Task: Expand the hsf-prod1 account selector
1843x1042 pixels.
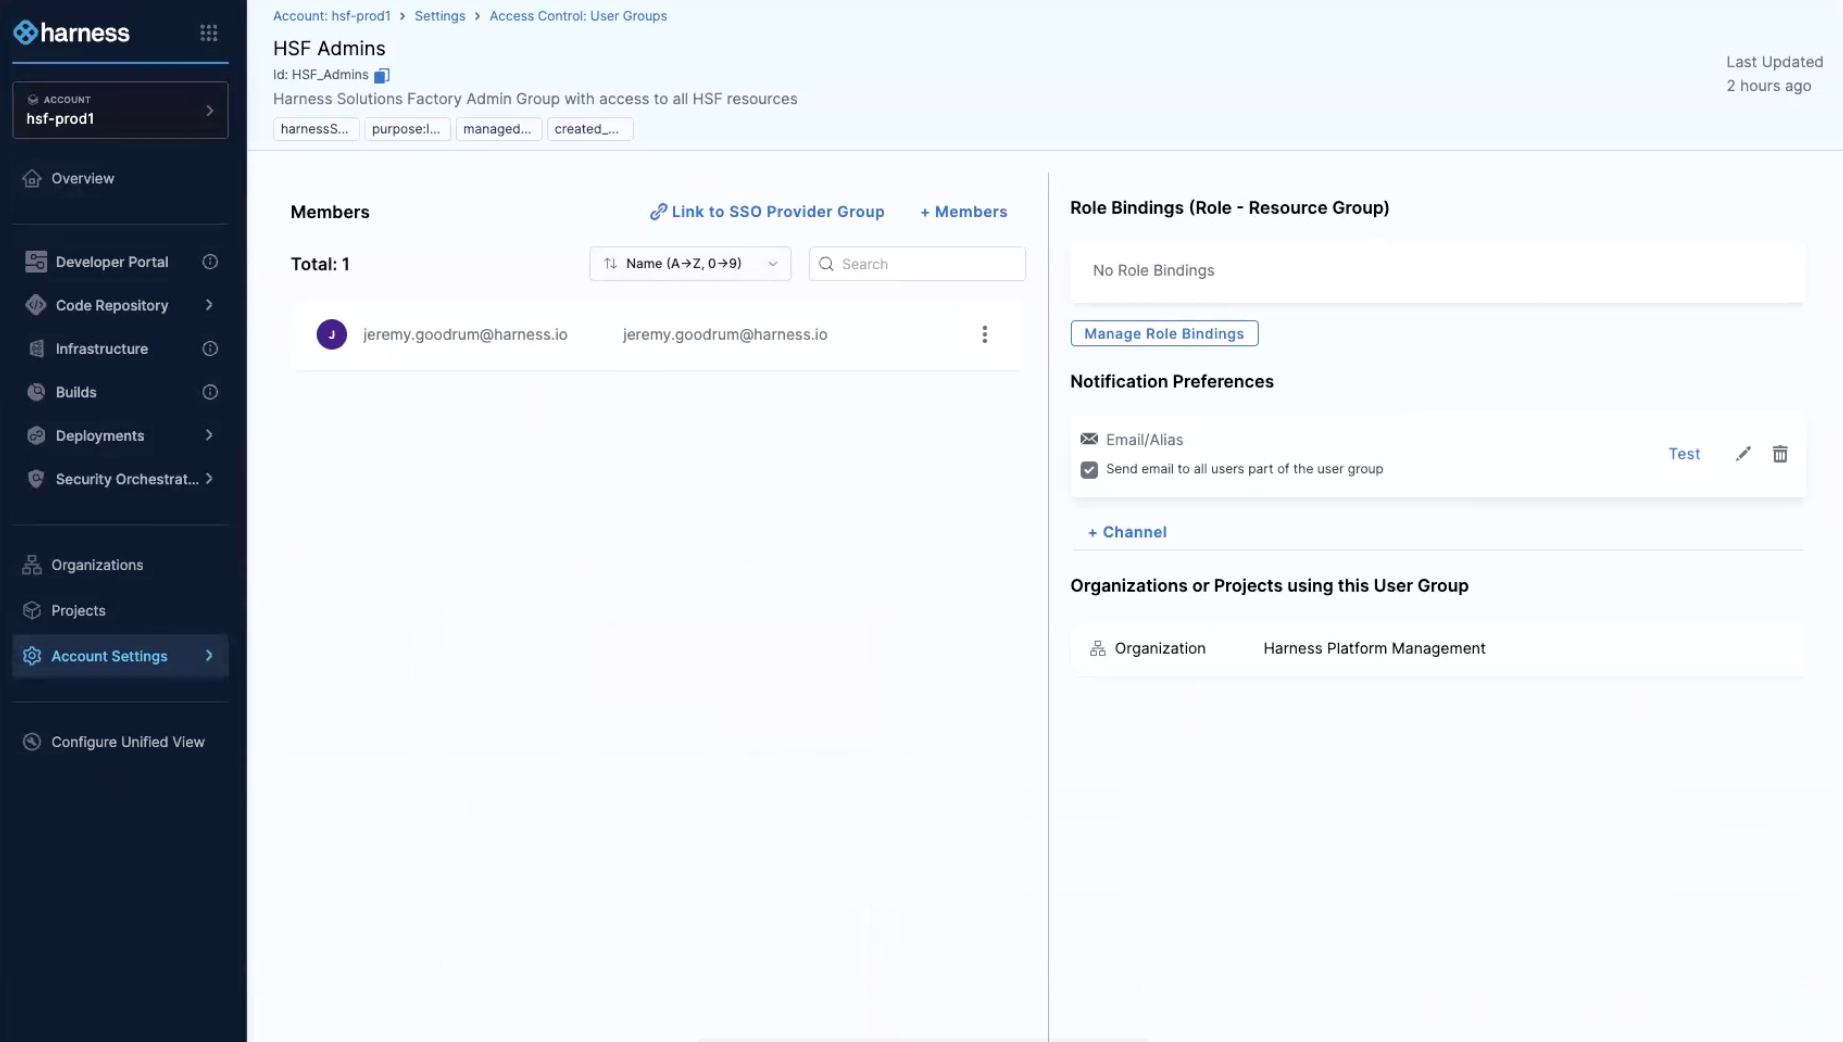Action: 120,110
